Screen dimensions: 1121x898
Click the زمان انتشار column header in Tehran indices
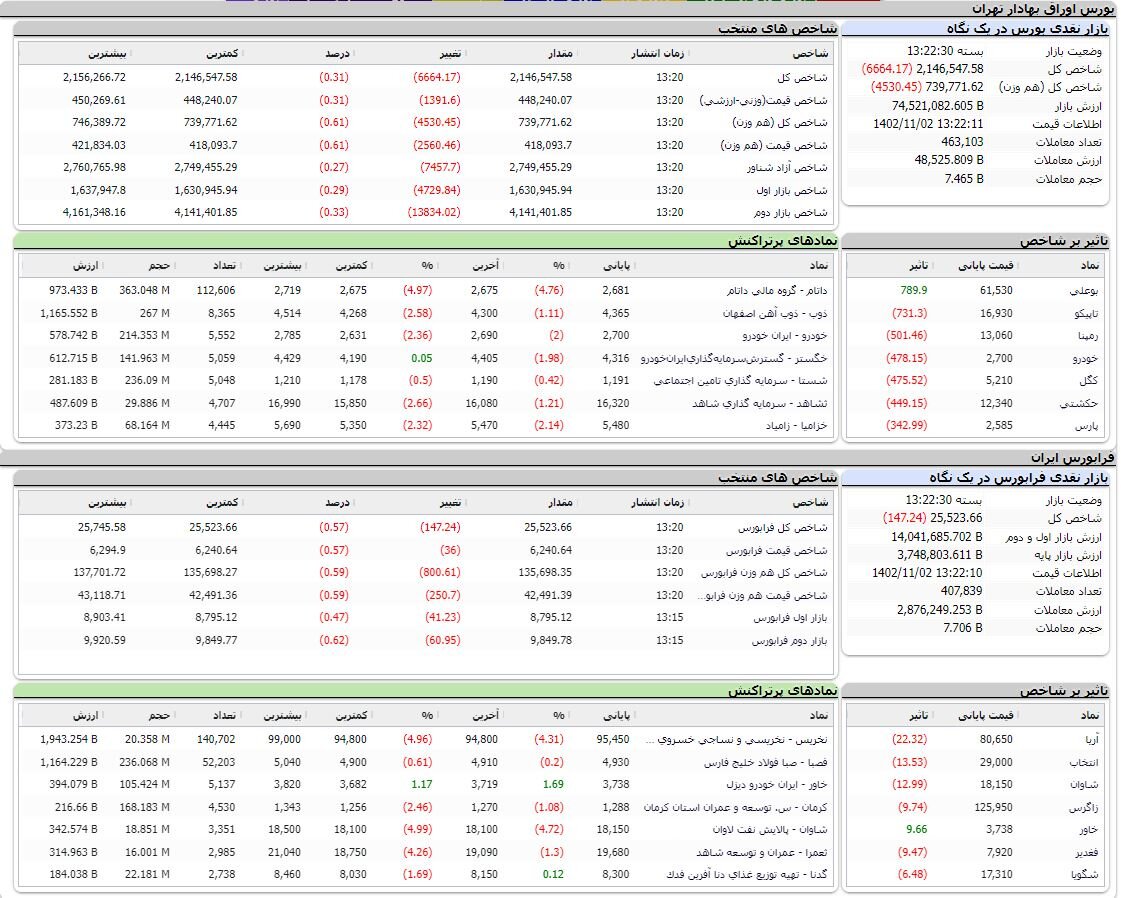click(x=659, y=53)
